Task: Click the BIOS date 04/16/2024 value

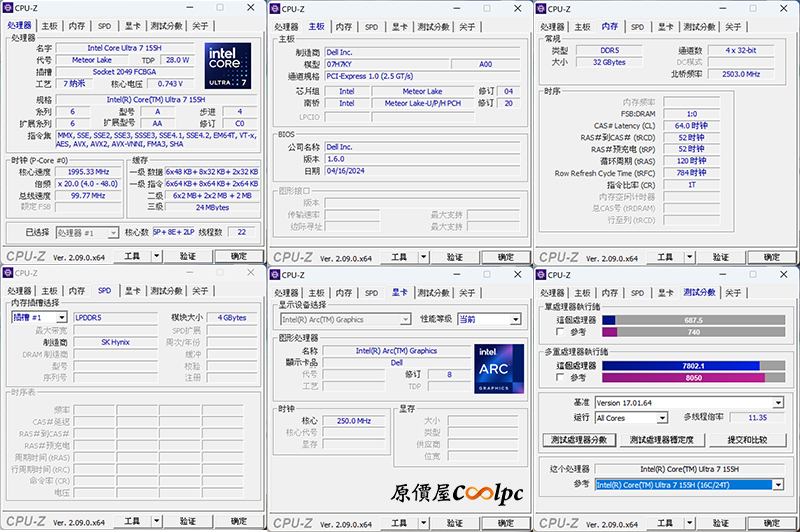Action: tap(422, 171)
